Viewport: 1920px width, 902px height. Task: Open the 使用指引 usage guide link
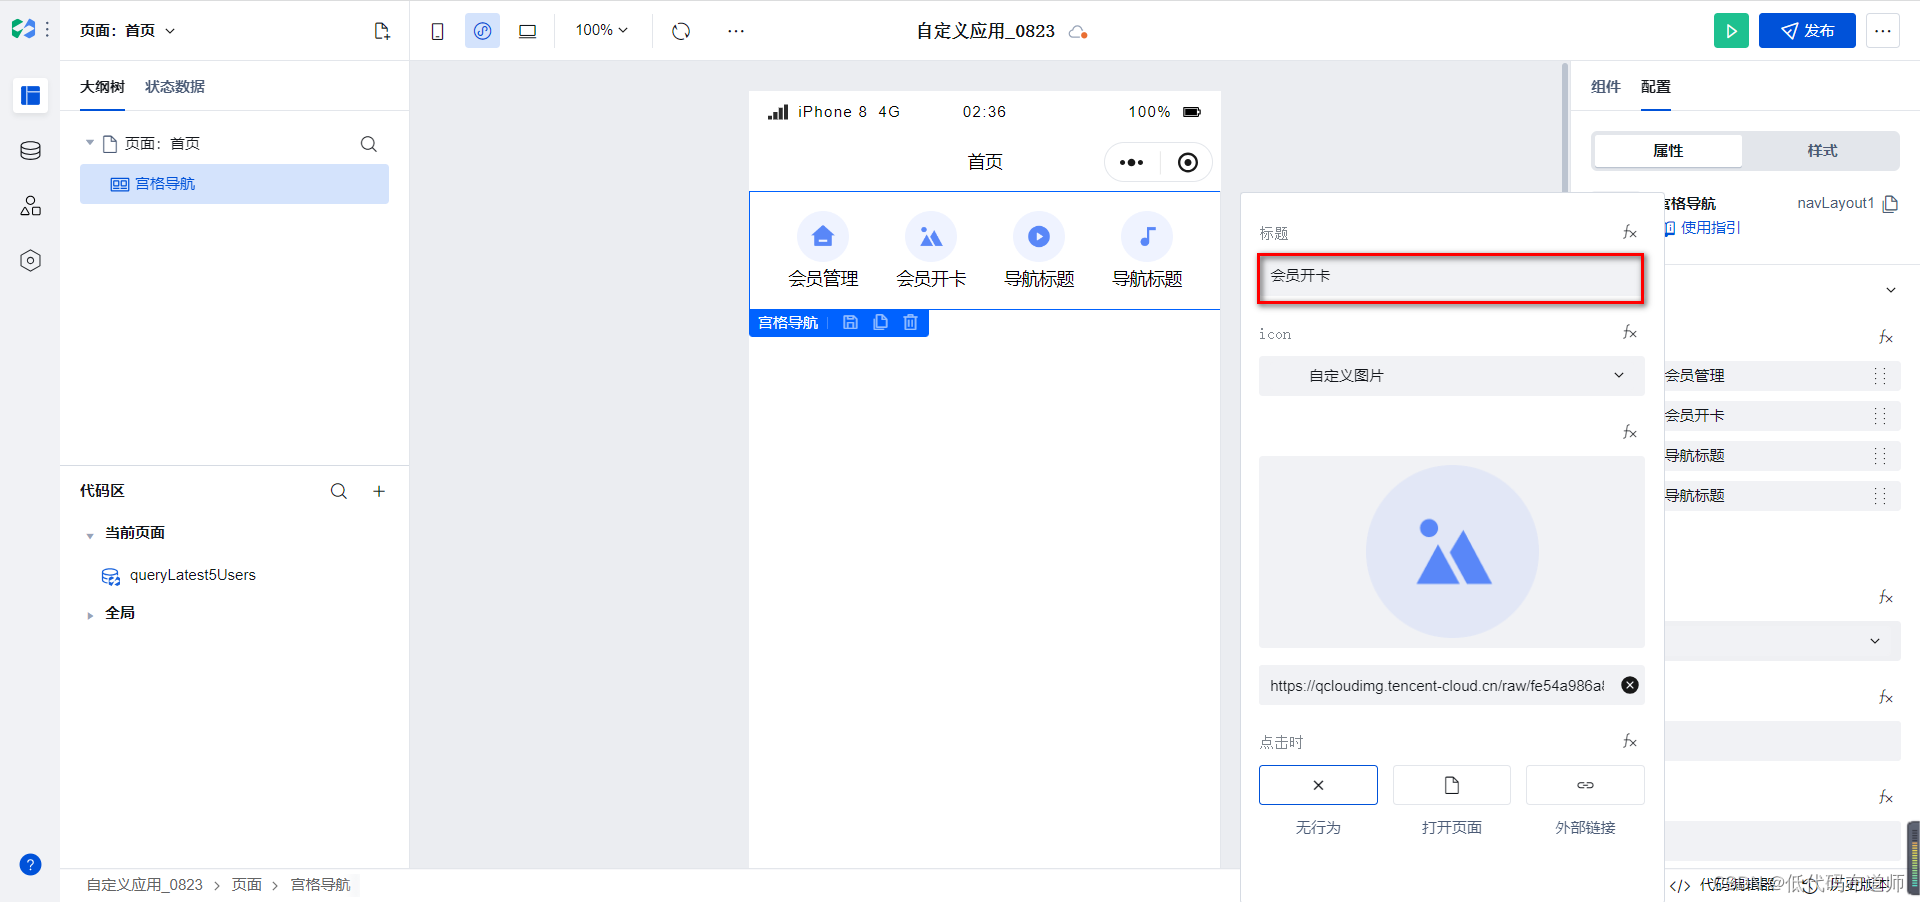click(x=1703, y=228)
